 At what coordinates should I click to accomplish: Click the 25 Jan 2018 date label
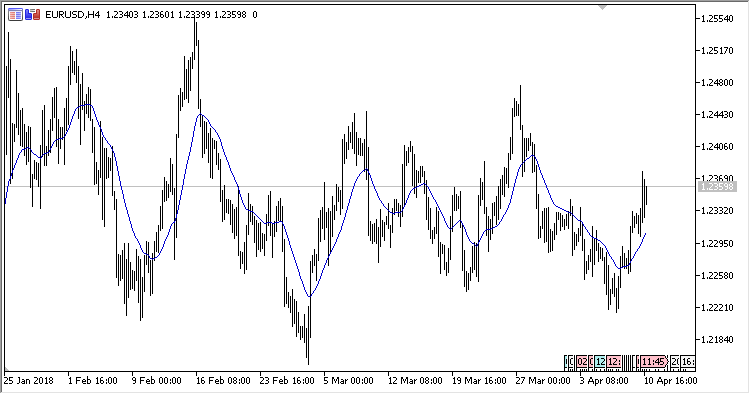tap(28, 381)
